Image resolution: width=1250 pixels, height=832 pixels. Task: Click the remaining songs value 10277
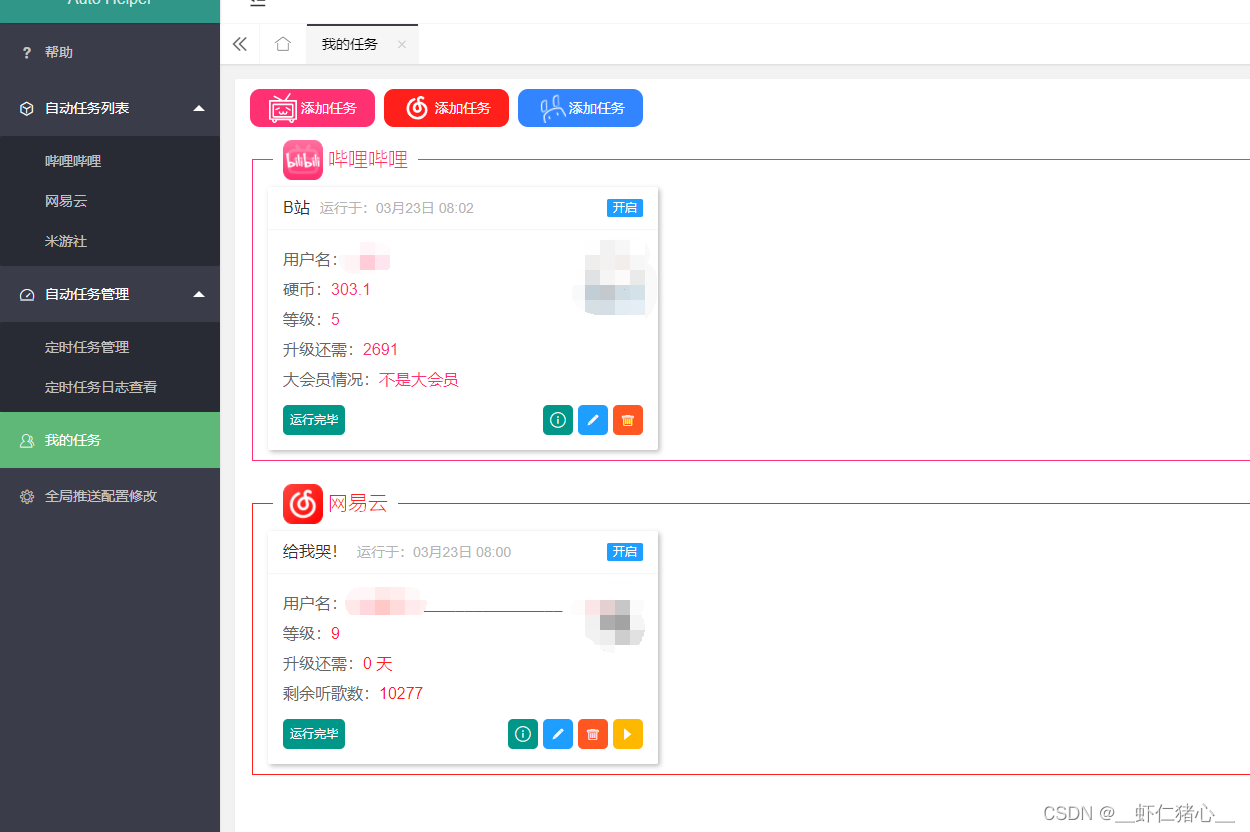point(401,694)
